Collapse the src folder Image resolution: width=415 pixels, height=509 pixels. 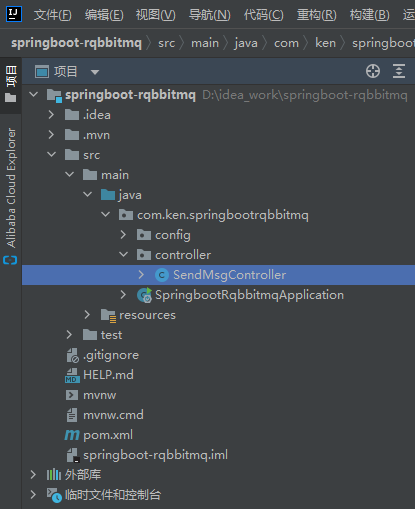coord(51,154)
